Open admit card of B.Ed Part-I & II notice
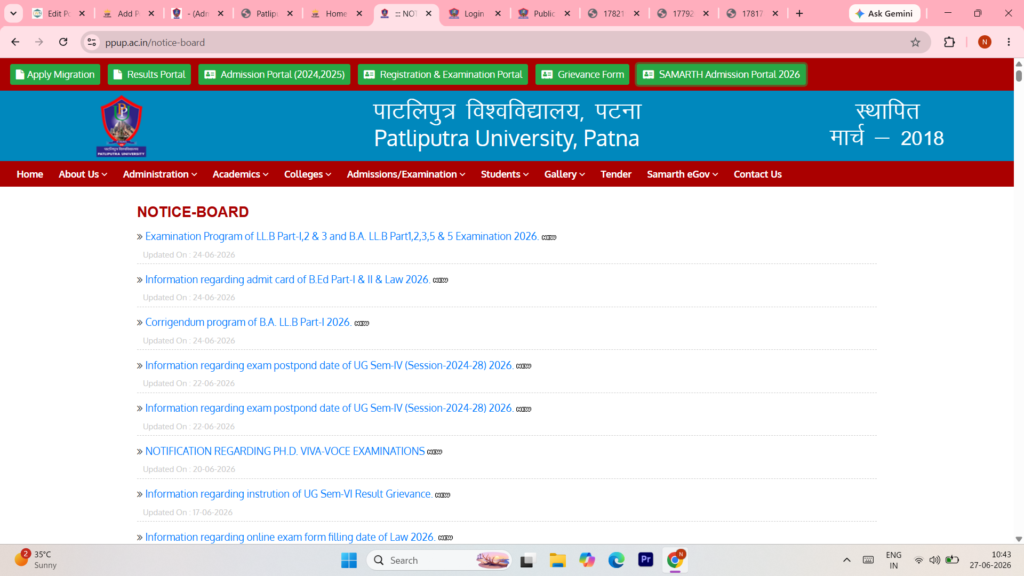 [287, 280]
